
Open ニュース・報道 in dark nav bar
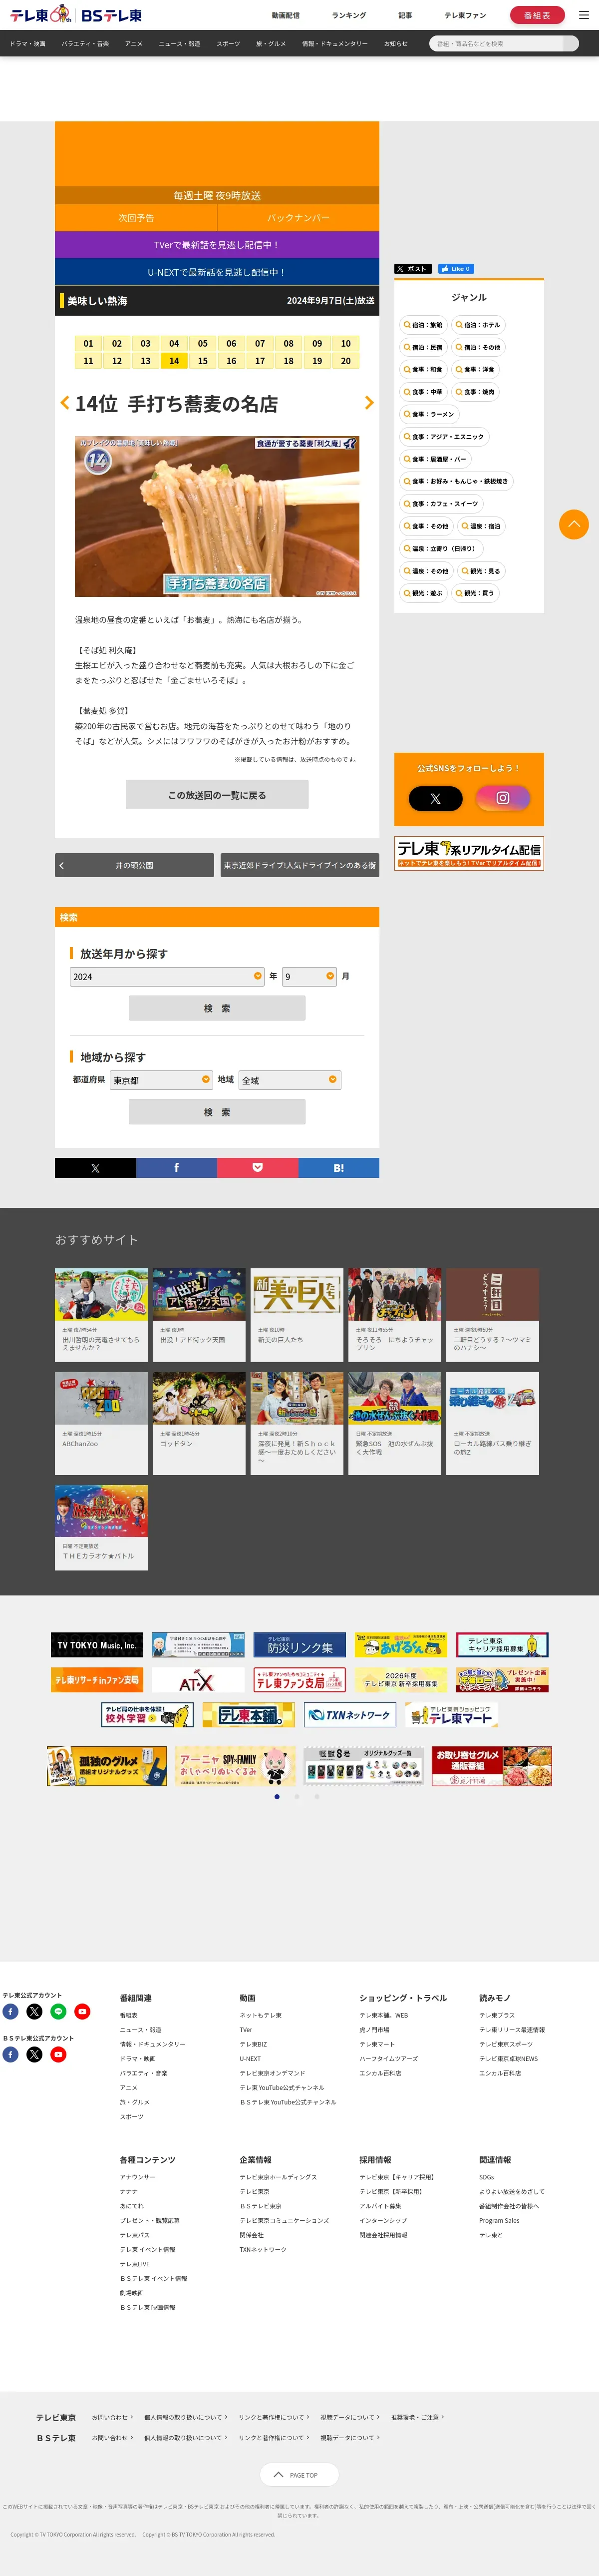click(179, 44)
